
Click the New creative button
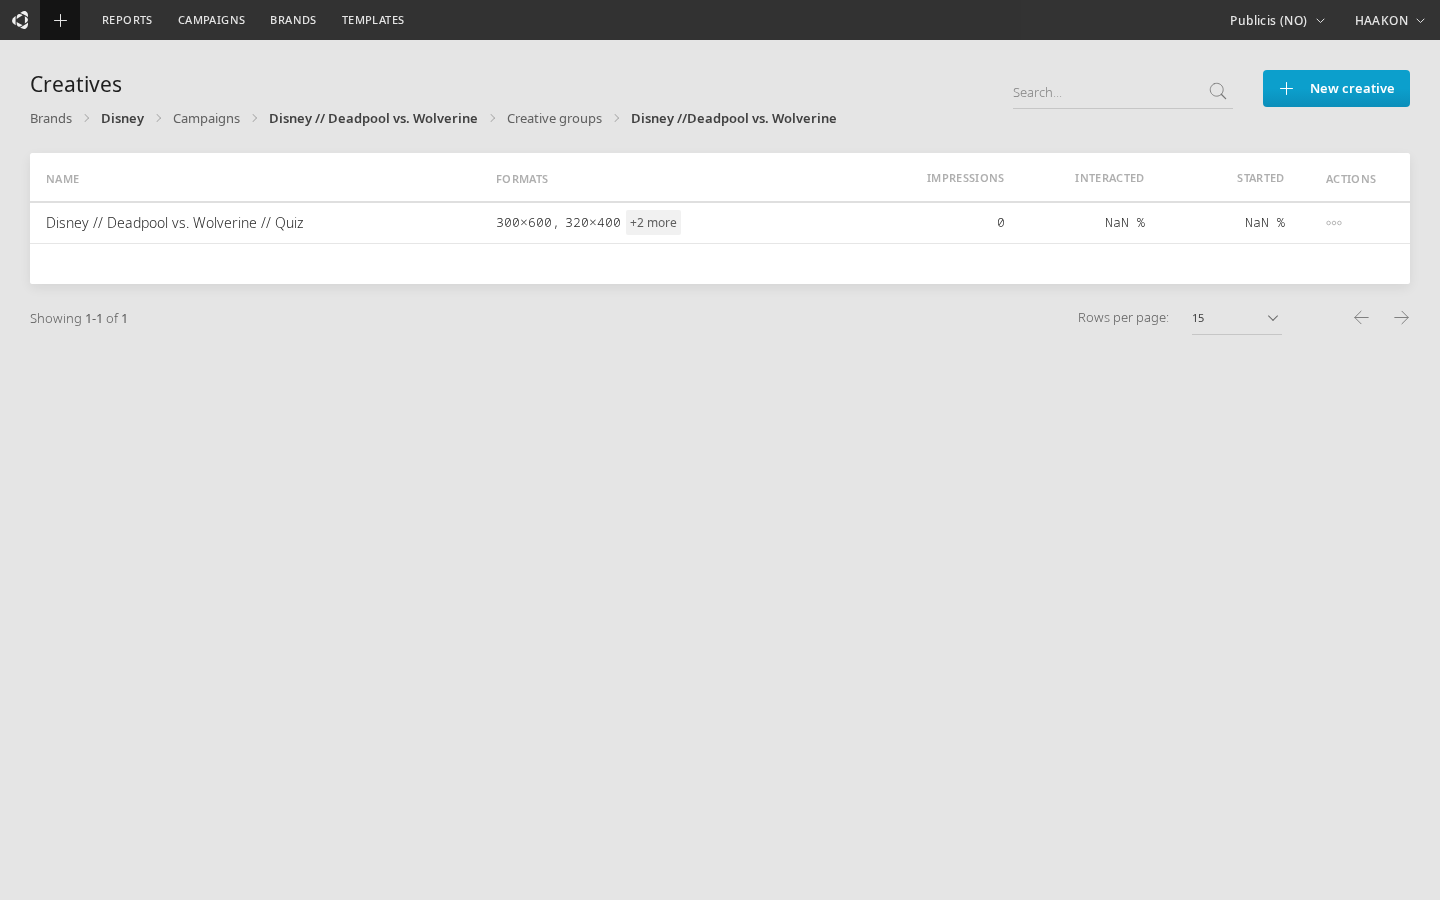1336,88
